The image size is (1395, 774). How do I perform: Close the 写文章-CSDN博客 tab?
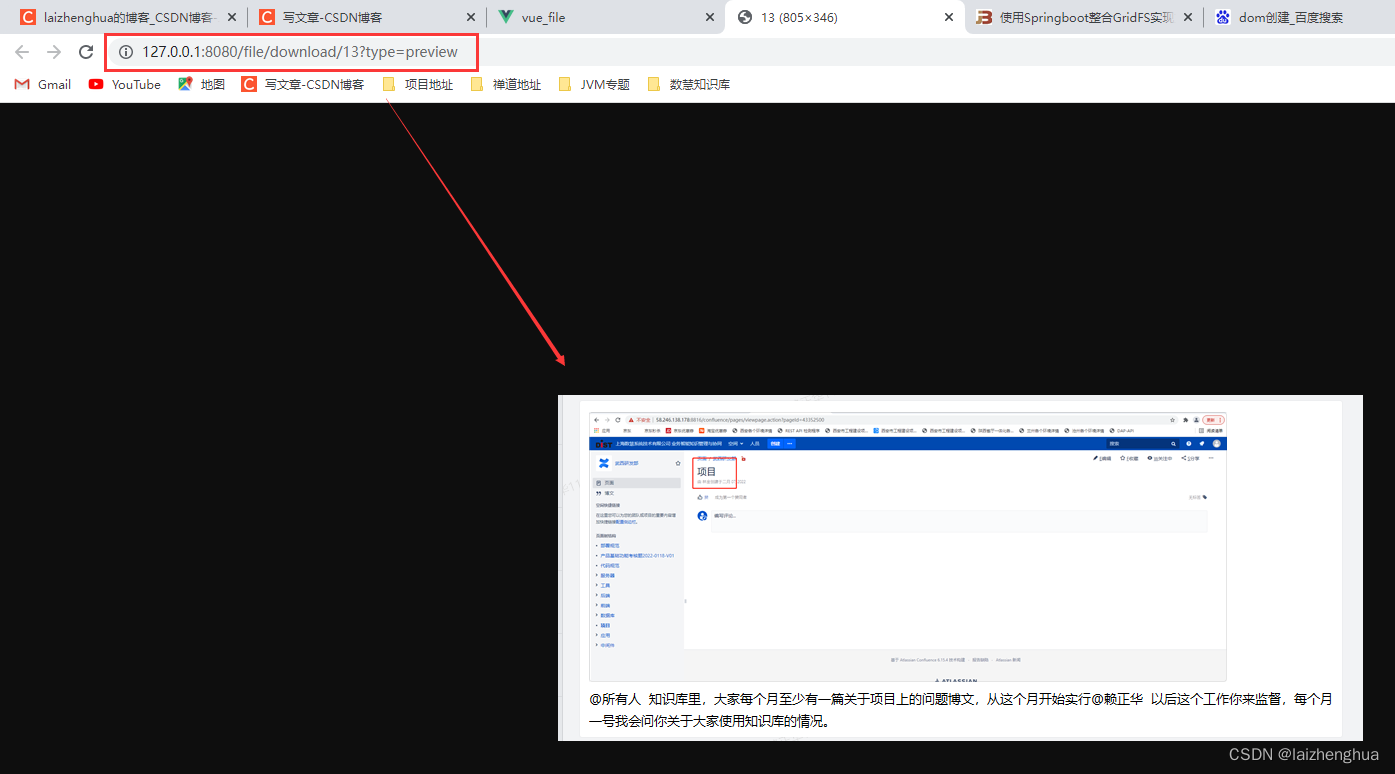471,17
